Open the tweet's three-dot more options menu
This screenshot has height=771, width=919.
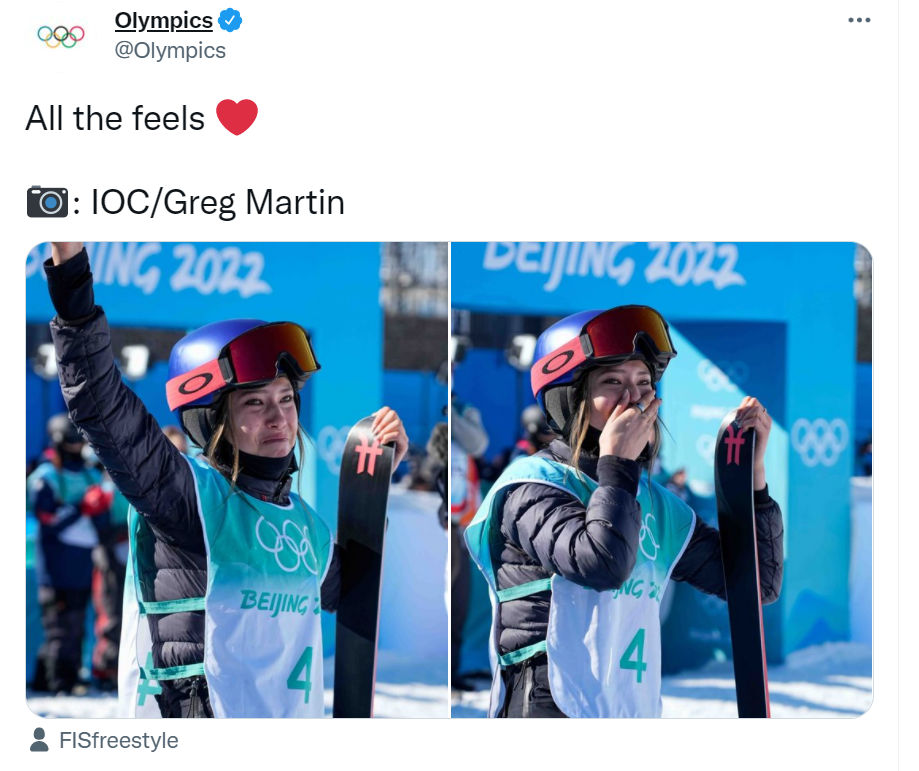pos(859,20)
